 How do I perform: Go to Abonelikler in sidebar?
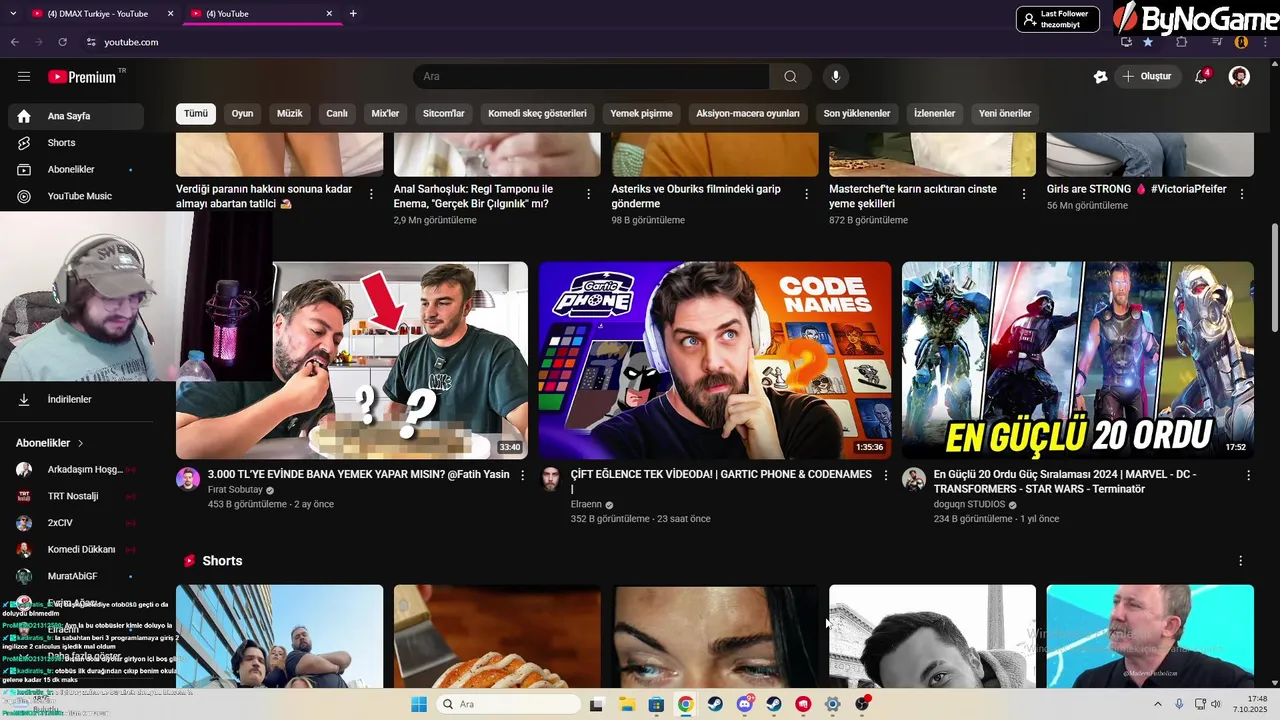[75, 170]
